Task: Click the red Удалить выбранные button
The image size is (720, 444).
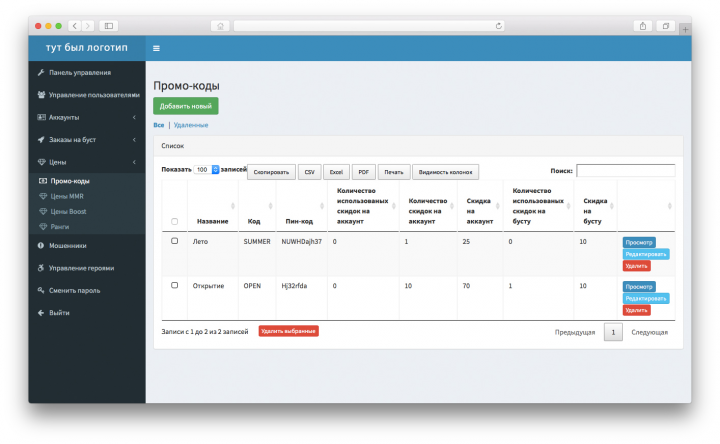Action: click(288, 331)
